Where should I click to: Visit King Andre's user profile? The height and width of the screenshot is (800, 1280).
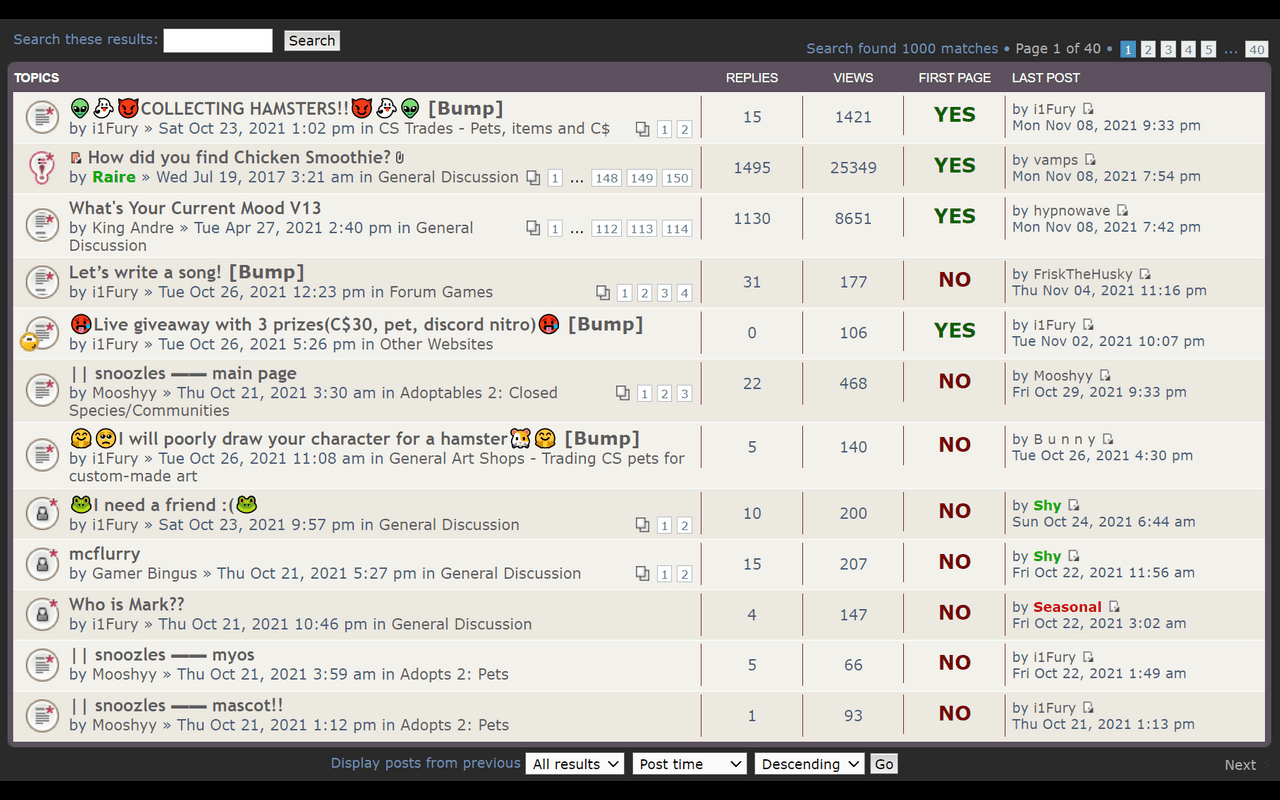click(x=133, y=228)
